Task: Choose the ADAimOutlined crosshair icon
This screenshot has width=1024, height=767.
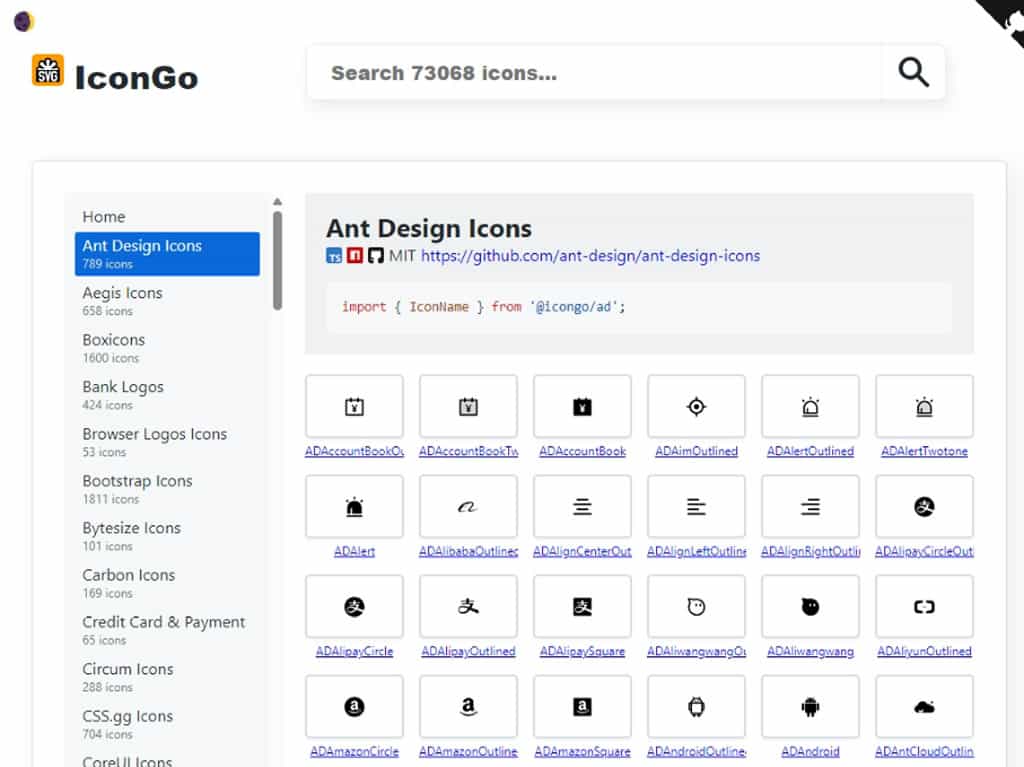Action: [696, 406]
